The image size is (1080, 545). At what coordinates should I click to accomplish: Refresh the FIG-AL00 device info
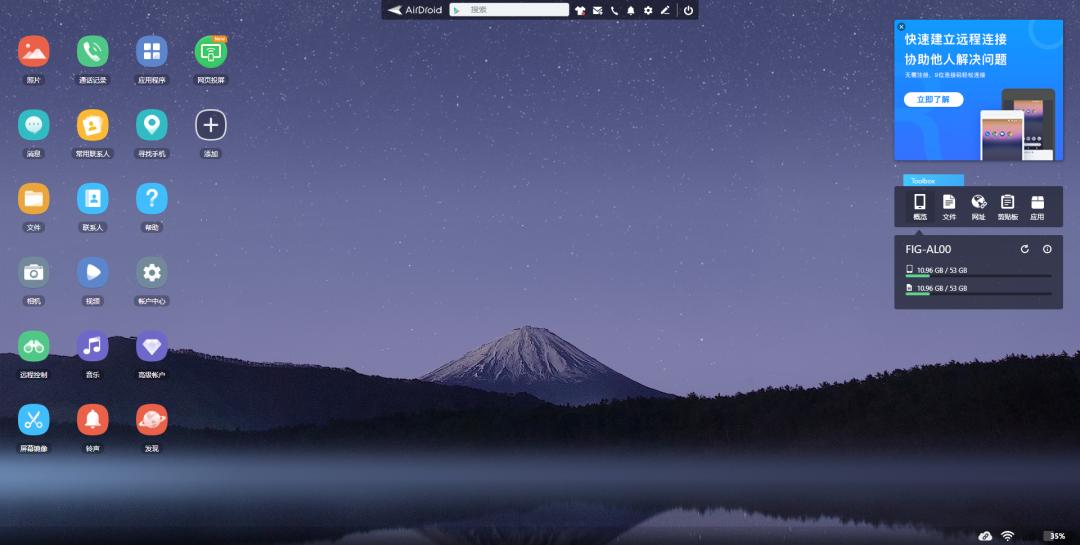[x=1025, y=249]
